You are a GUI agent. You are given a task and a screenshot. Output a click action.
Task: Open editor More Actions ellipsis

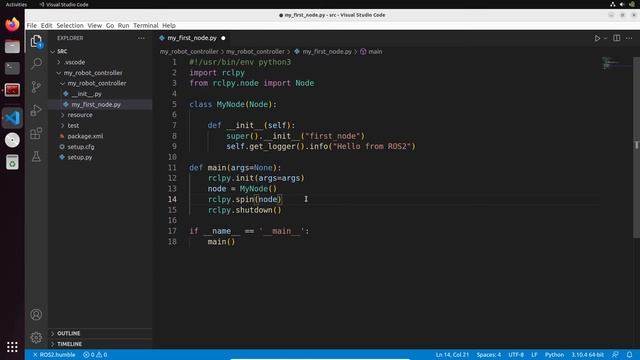[x=629, y=38]
